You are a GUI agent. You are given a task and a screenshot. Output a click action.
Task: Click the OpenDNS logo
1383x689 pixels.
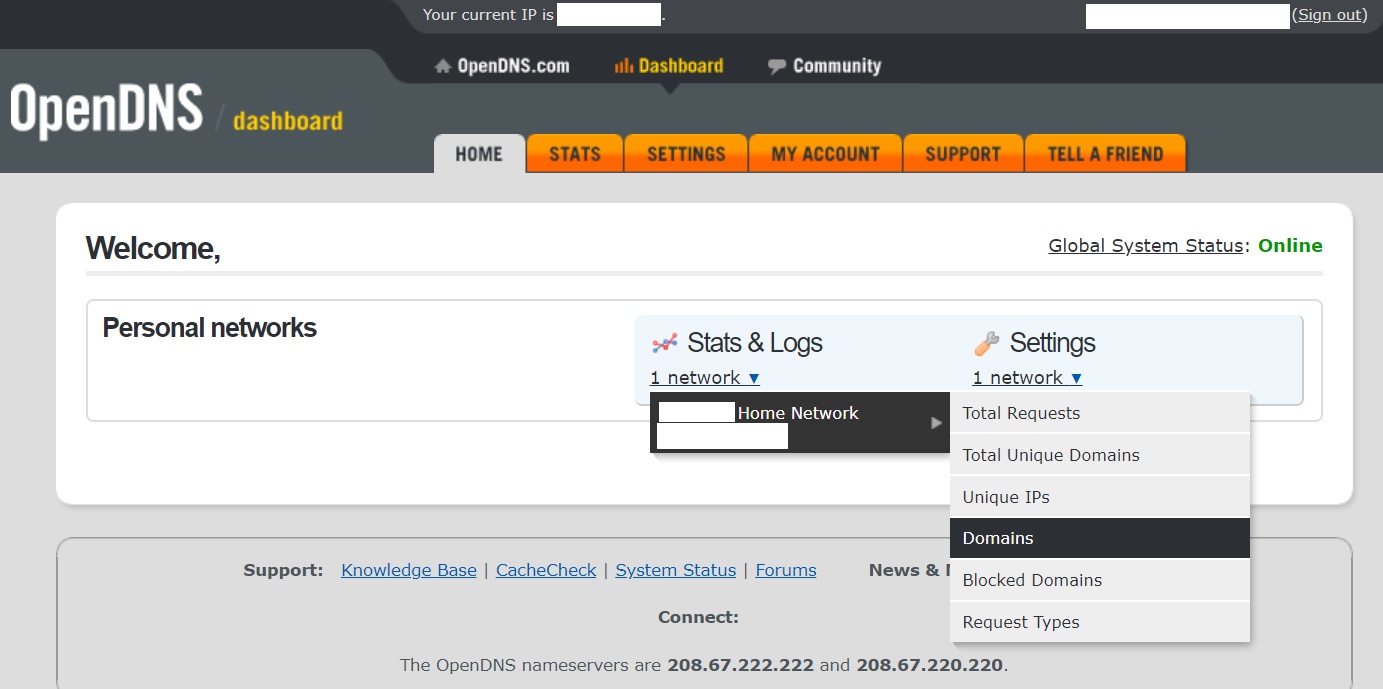107,110
